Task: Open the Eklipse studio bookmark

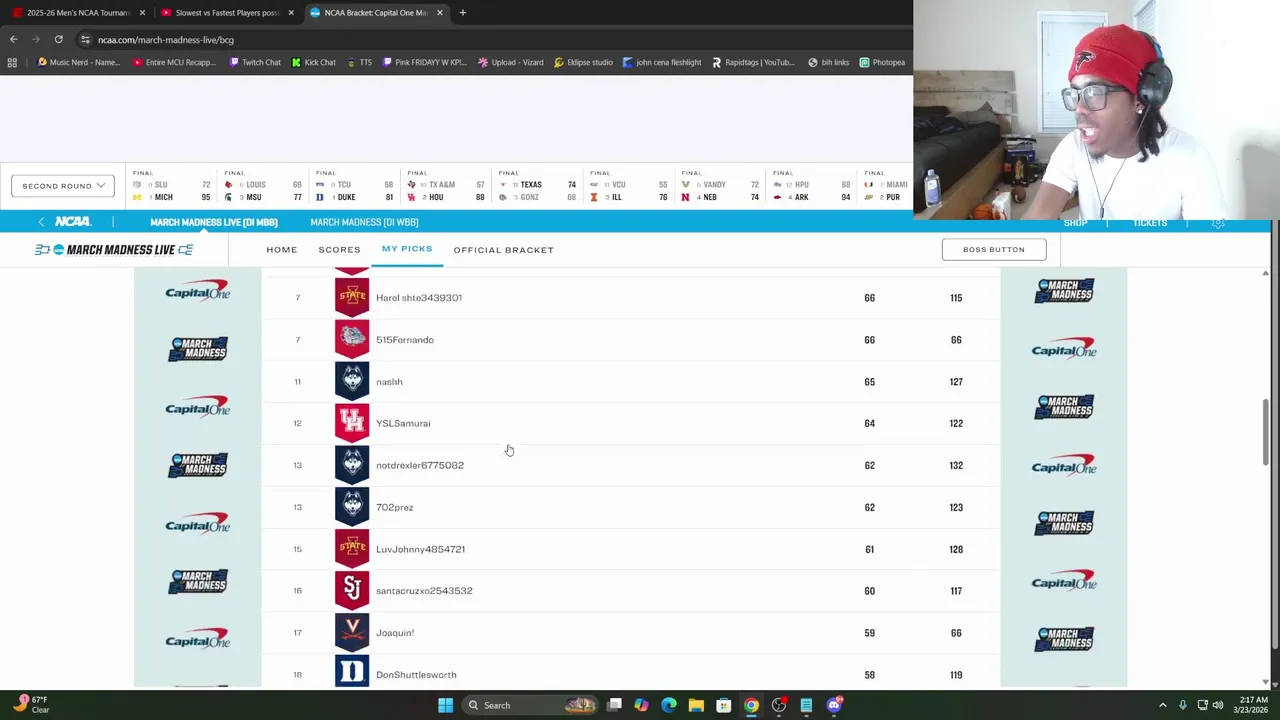Action: tap(583, 62)
